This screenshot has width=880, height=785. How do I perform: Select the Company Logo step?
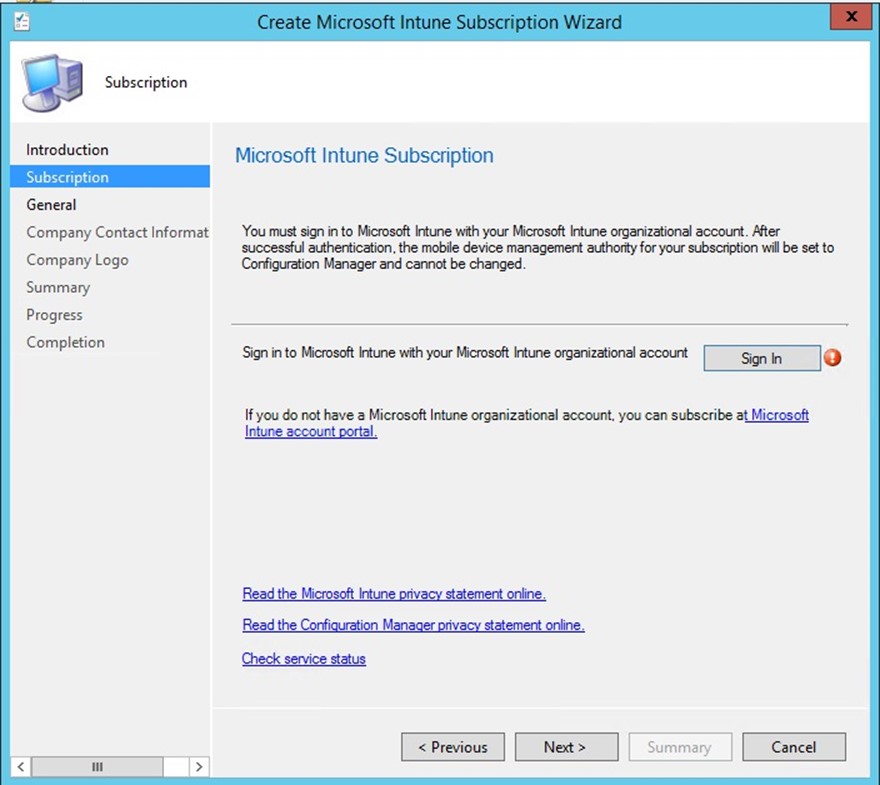[x=77, y=260]
